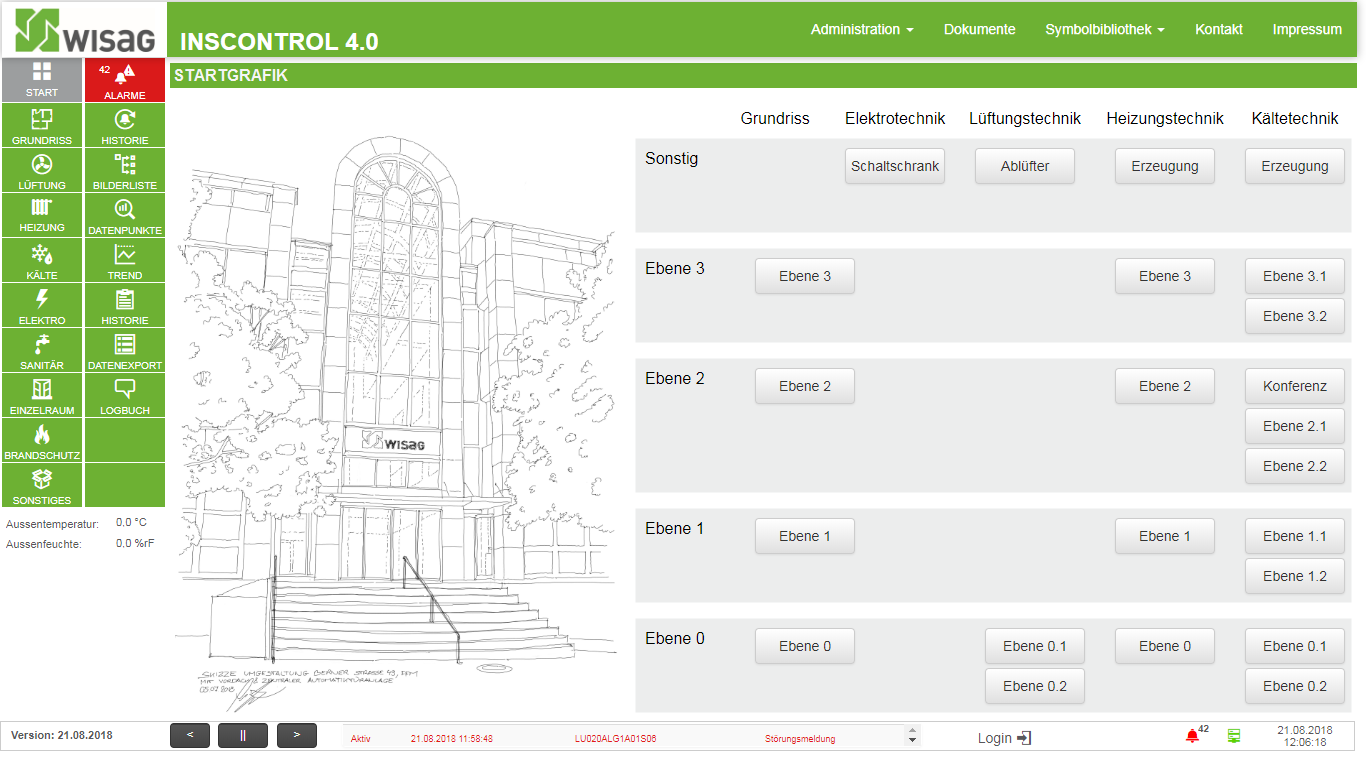Open Kältetechnik Erzeugung button
This screenshot has width=1366, height=768.
pos(1295,166)
